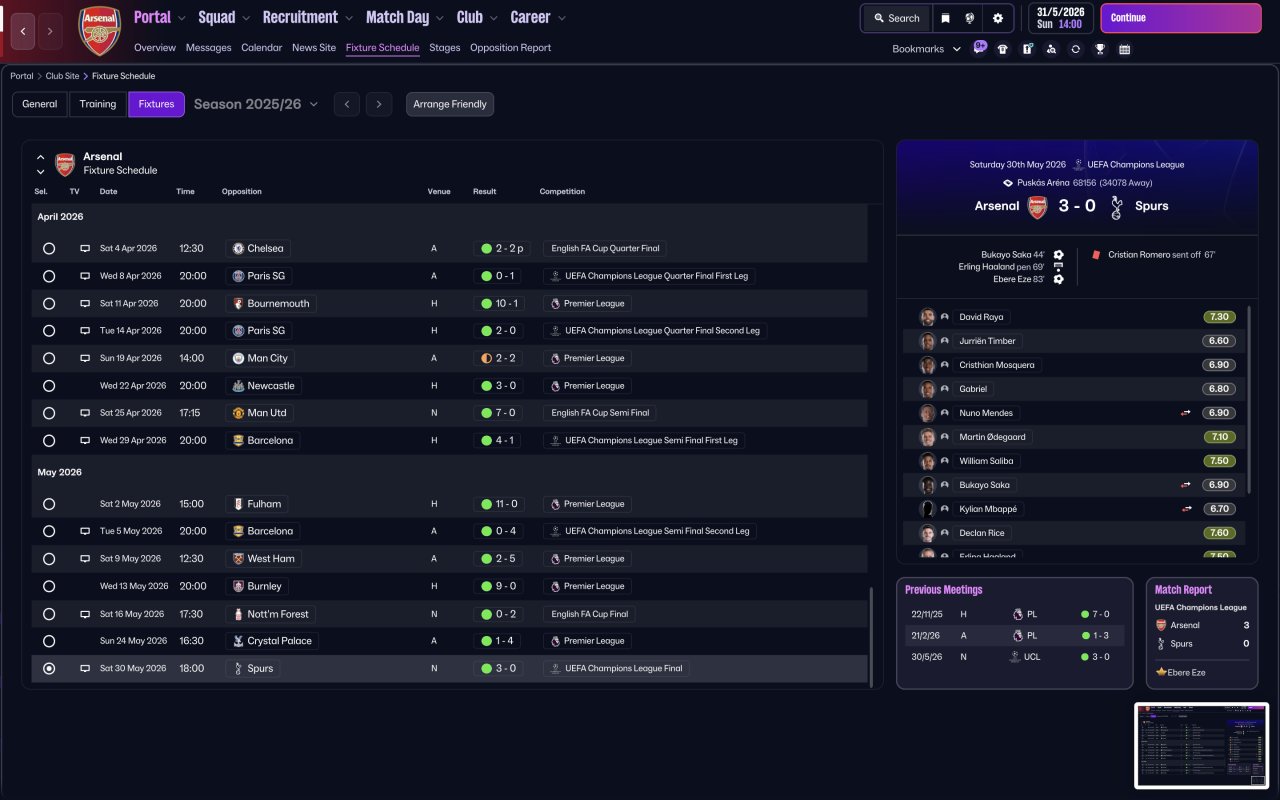Expand the Squad menu dropdown arrow
Screen dimensions: 1280x800
pos(246,18)
